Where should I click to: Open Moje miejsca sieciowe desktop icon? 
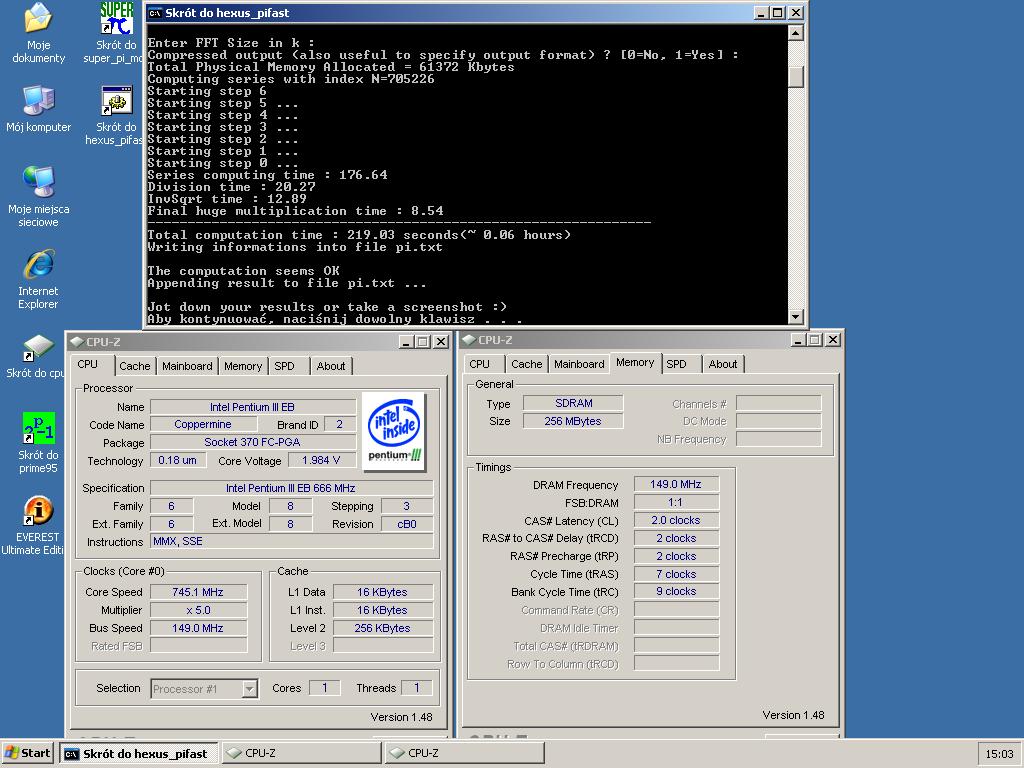tap(38, 197)
